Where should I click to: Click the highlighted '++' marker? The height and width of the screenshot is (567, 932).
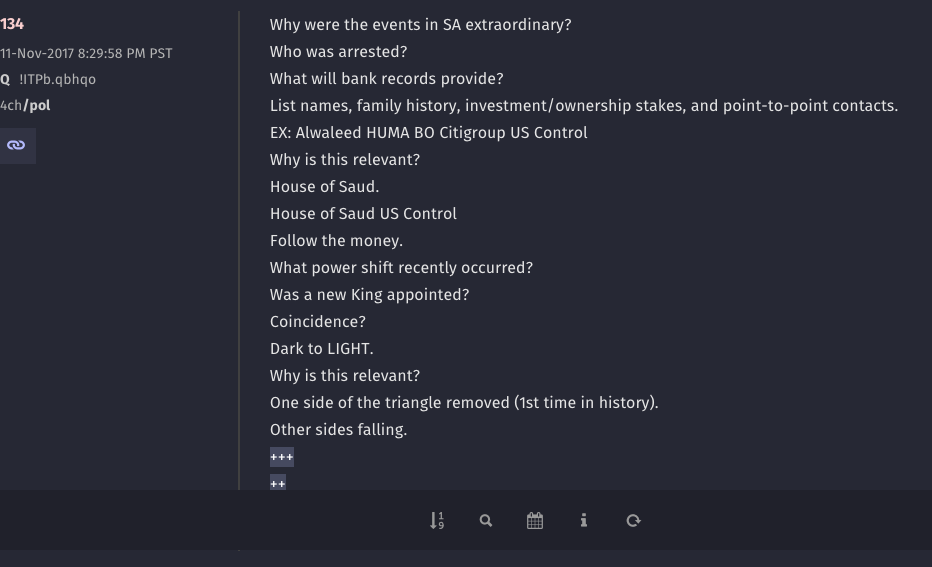click(278, 483)
